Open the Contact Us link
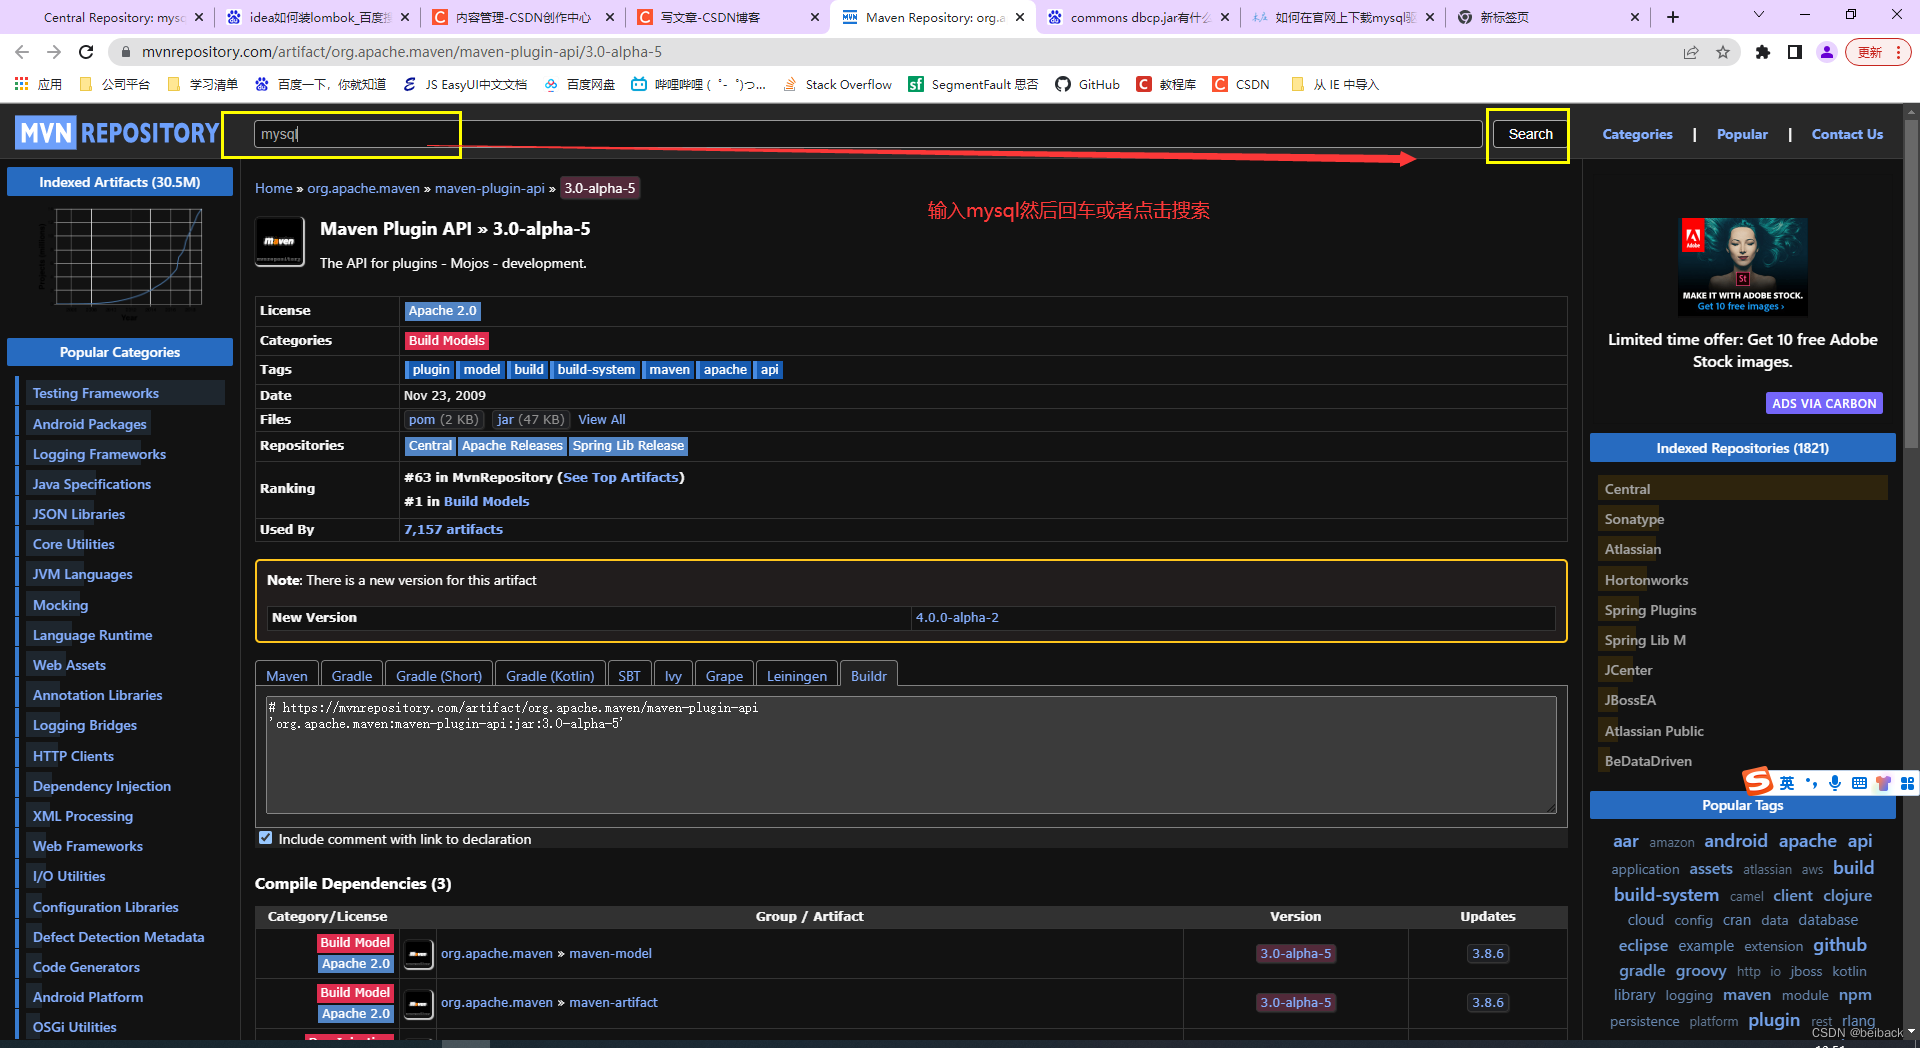The width and height of the screenshot is (1920, 1048). point(1847,134)
